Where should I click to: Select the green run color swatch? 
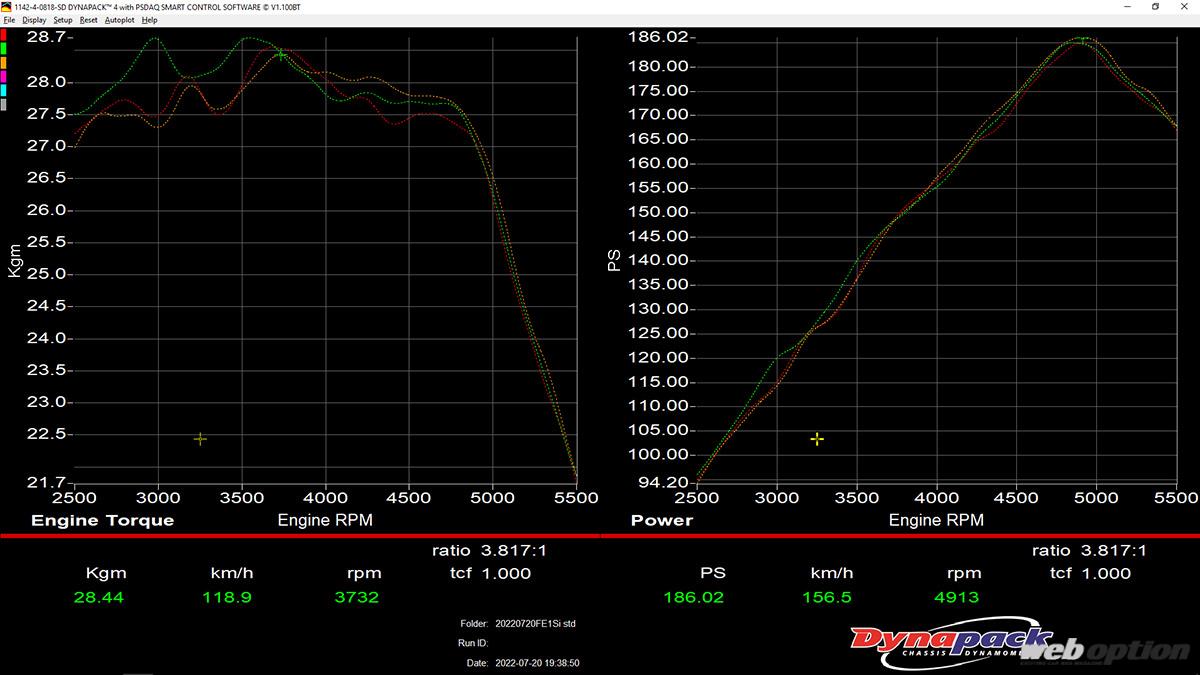coord(4,48)
